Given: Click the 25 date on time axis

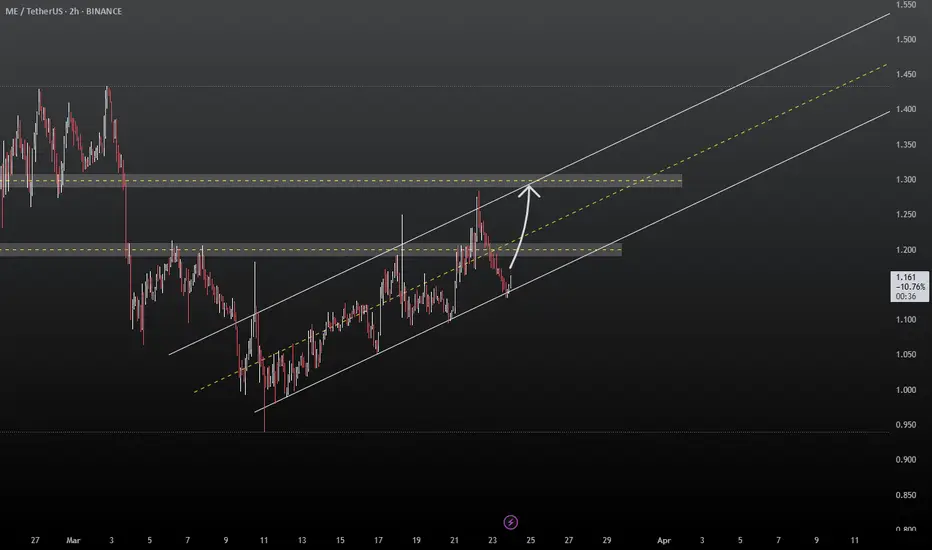Looking at the screenshot, I should [x=531, y=540].
